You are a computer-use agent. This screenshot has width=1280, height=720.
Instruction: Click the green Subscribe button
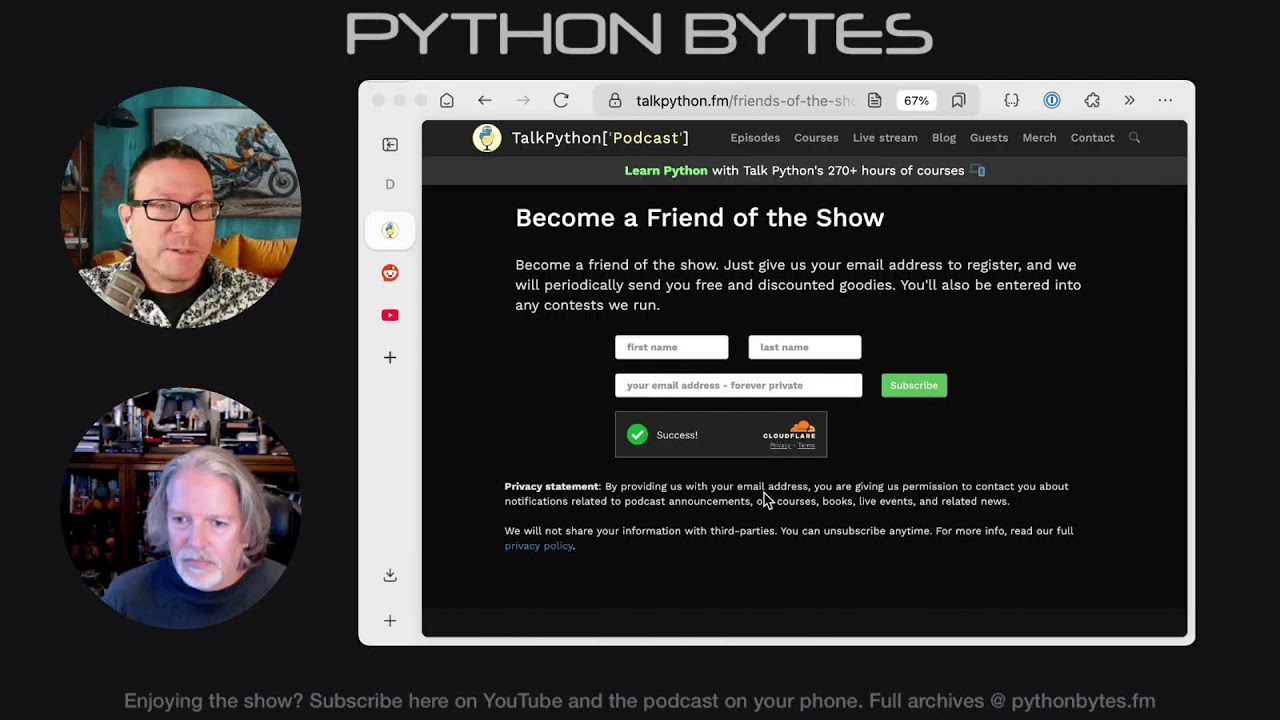914,385
